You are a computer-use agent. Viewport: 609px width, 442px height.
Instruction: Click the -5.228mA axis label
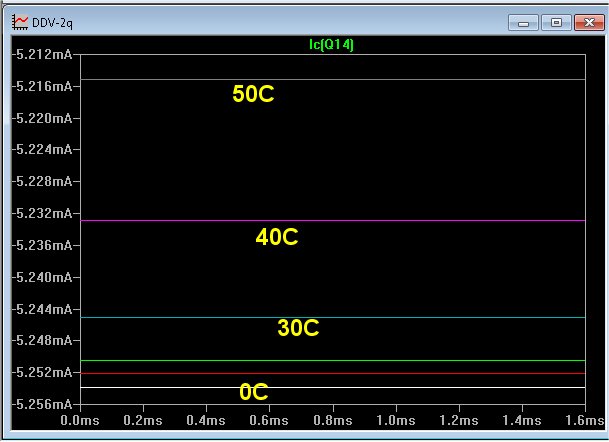(x=42, y=181)
